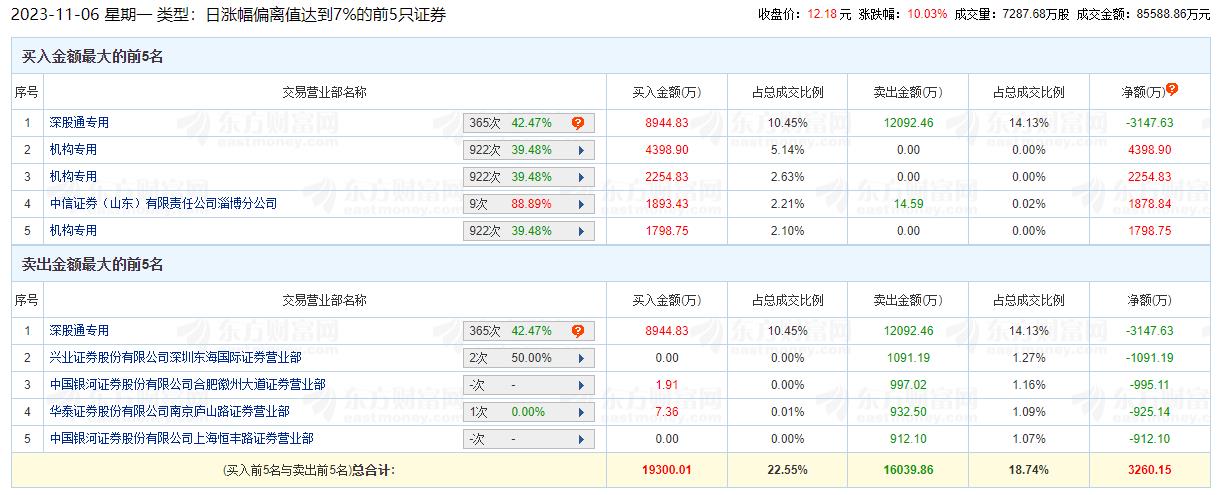The height and width of the screenshot is (495, 1220).
Task: Open 中国银河证券合肥徽州大道证券营业部 link
Action: tap(187, 385)
